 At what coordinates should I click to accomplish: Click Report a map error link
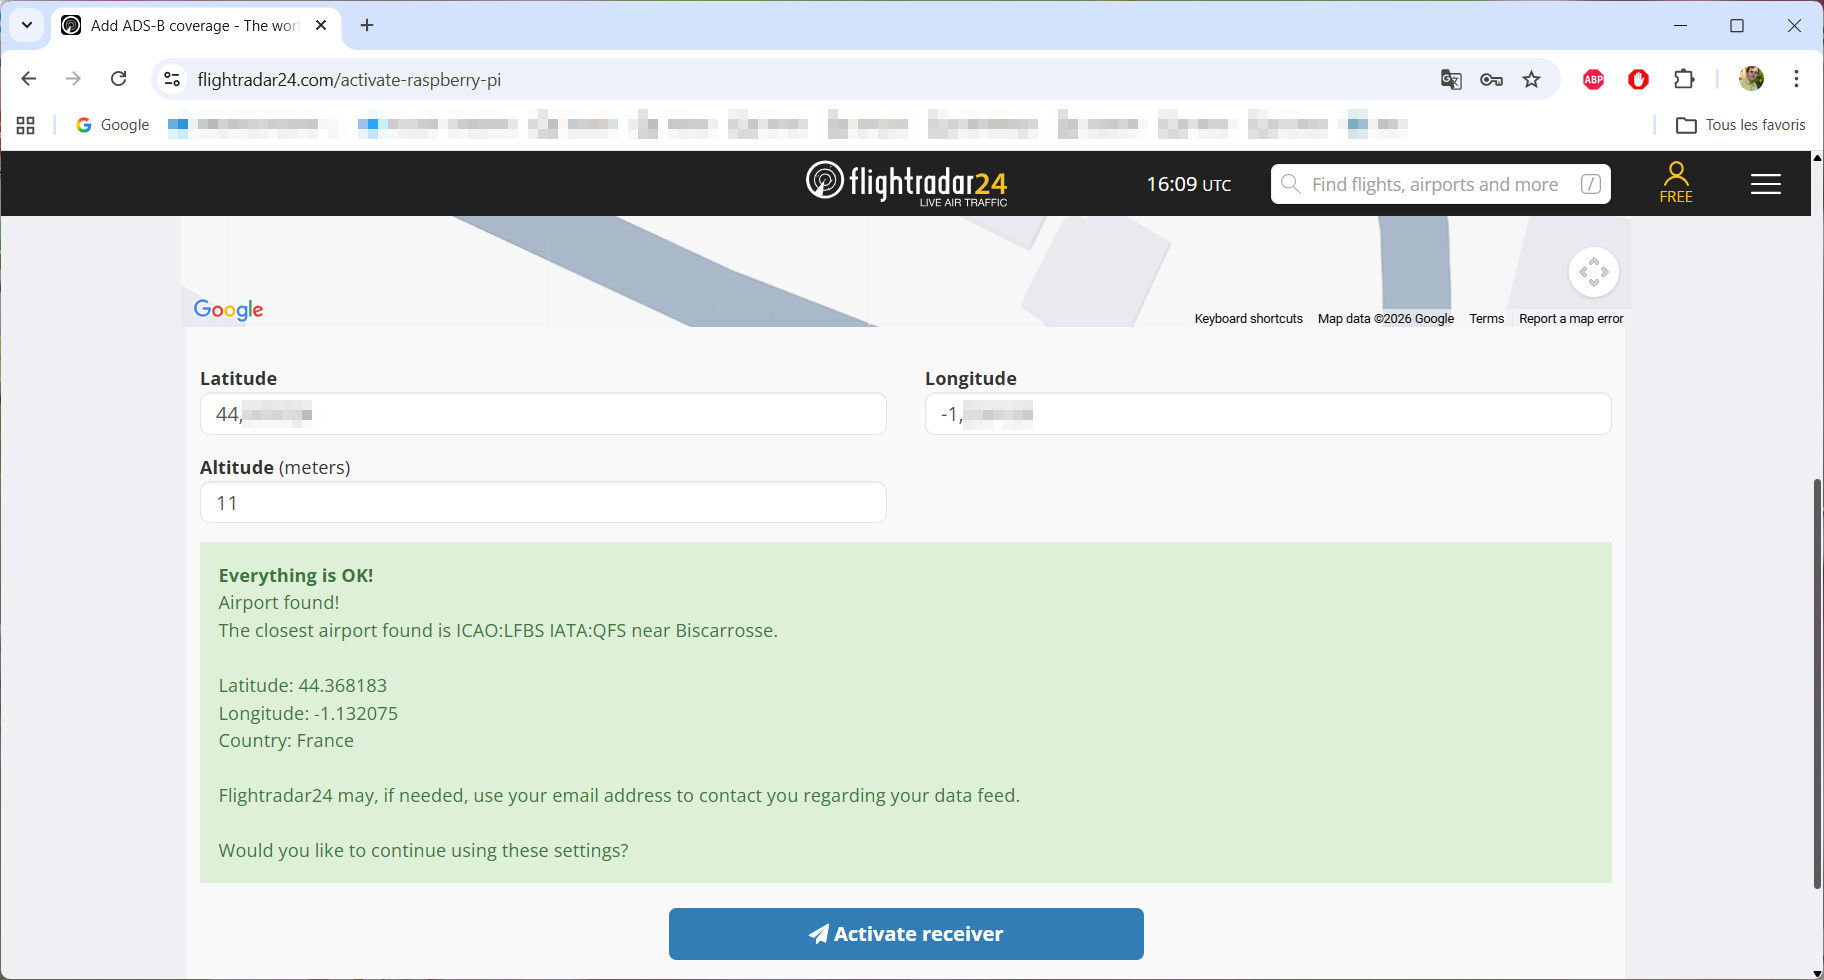[x=1571, y=319]
